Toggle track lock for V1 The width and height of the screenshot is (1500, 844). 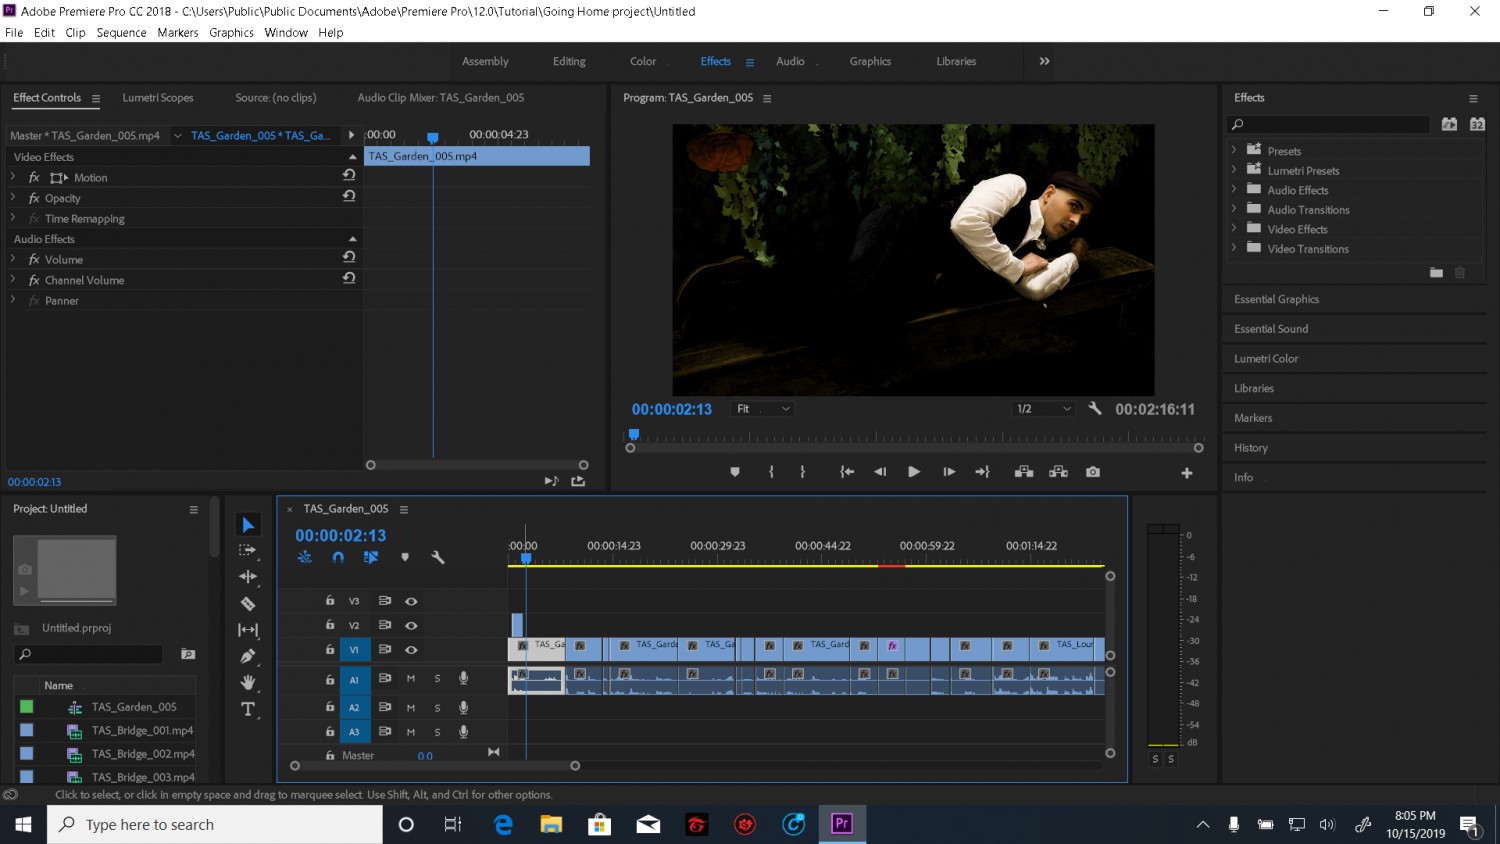click(x=330, y=649)
